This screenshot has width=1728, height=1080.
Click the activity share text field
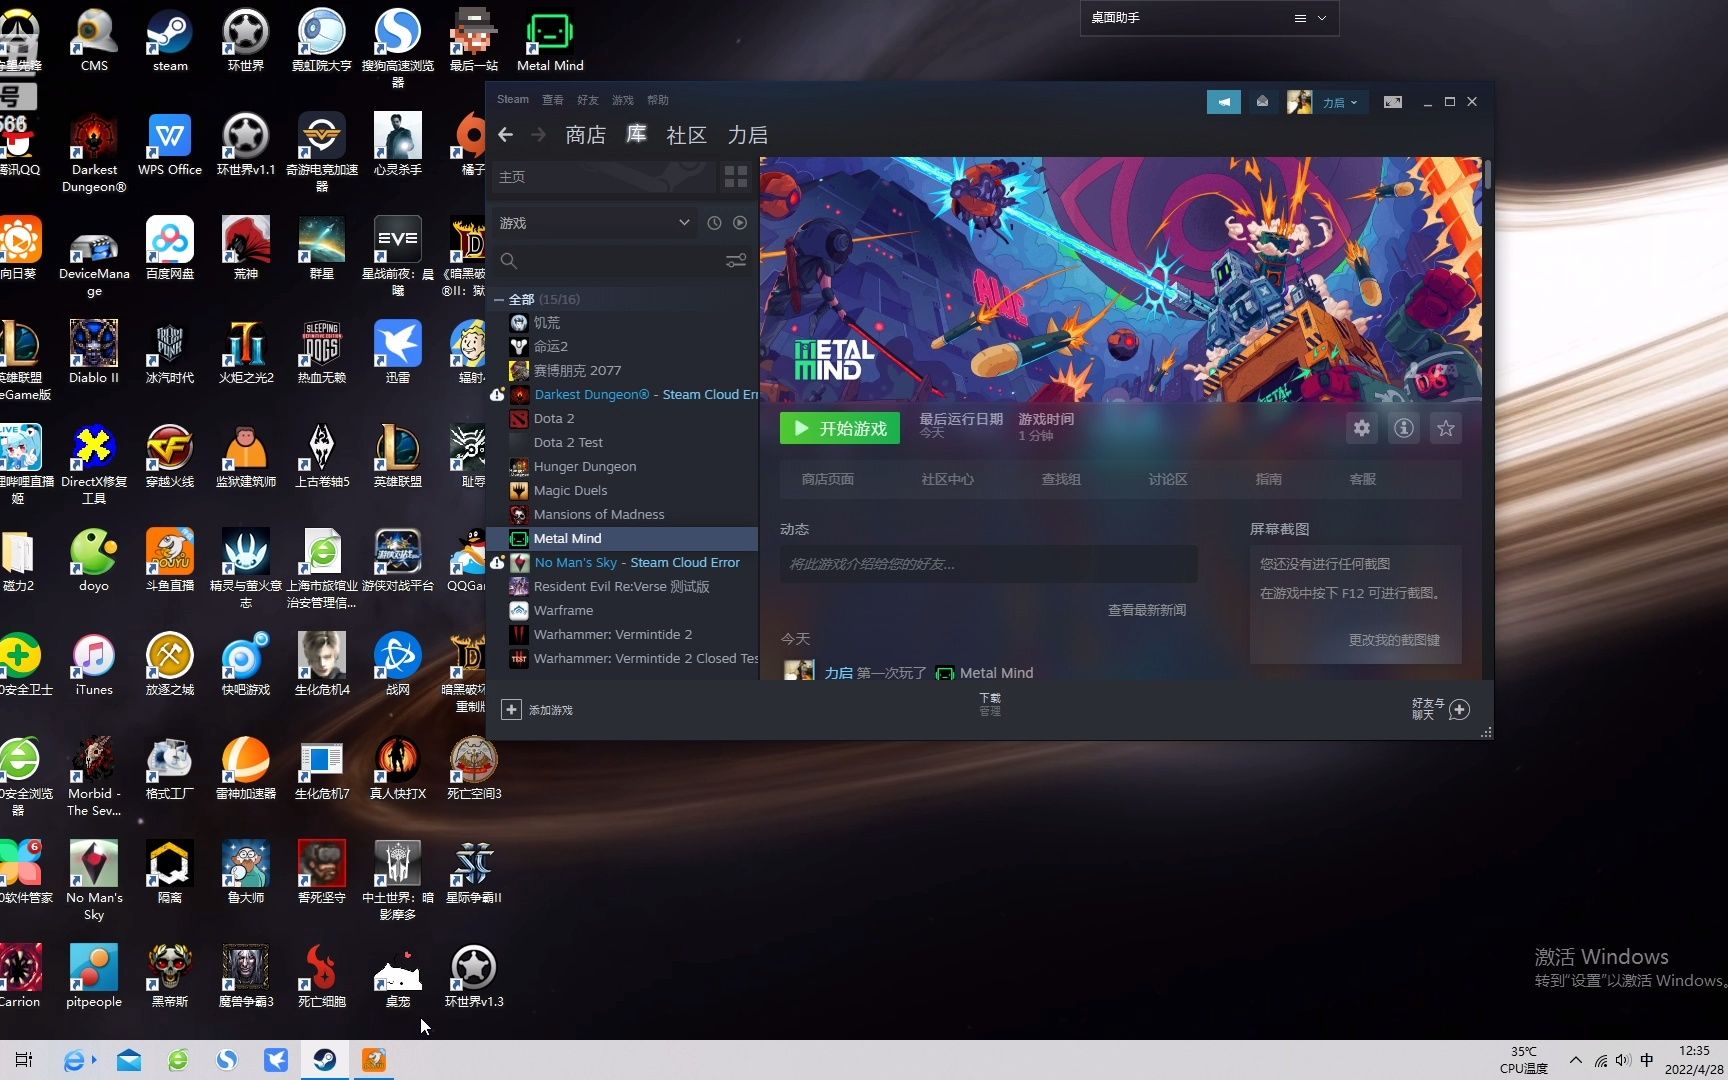pyautogui.click(x=988, y=564)
